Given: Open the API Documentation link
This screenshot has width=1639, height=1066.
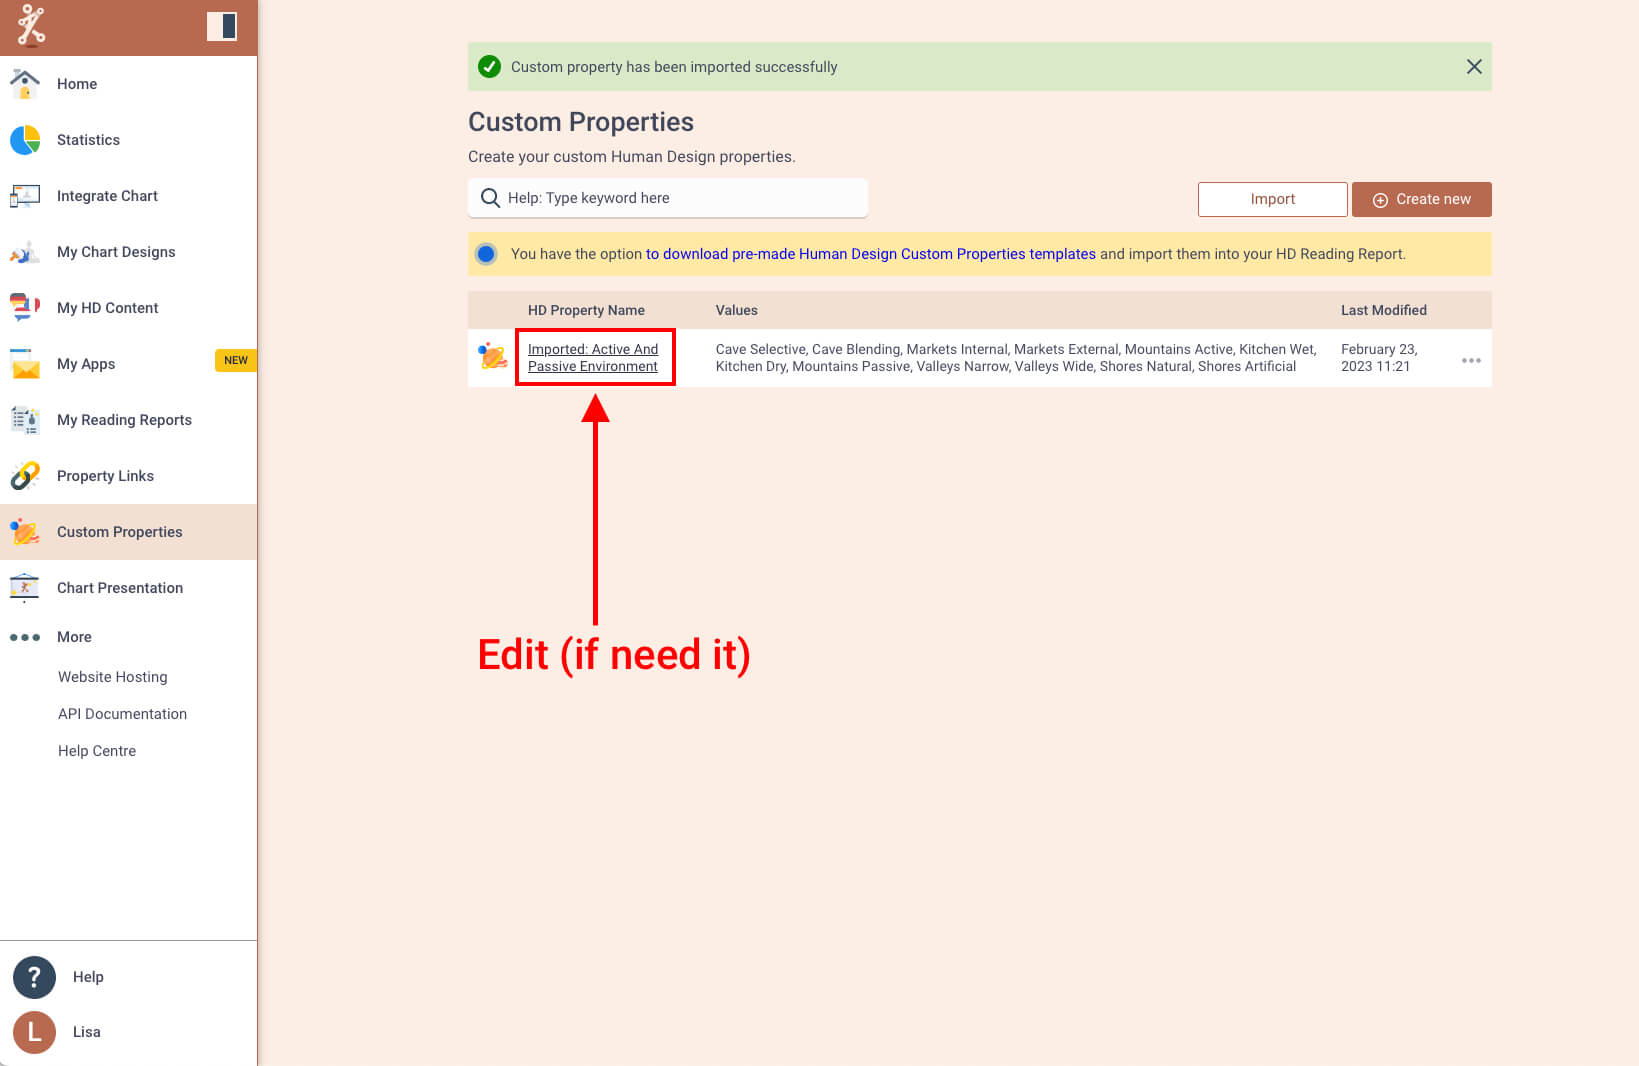Looking at the screenshot, I should pos(122,714).
